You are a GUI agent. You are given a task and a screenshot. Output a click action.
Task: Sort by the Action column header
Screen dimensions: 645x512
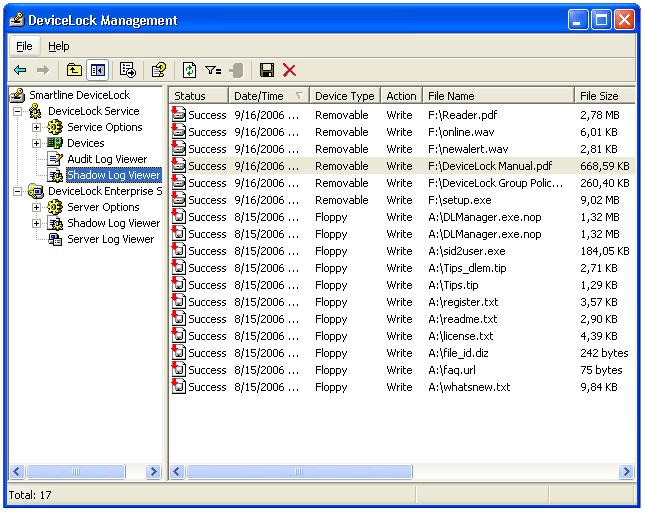point(401,96)
